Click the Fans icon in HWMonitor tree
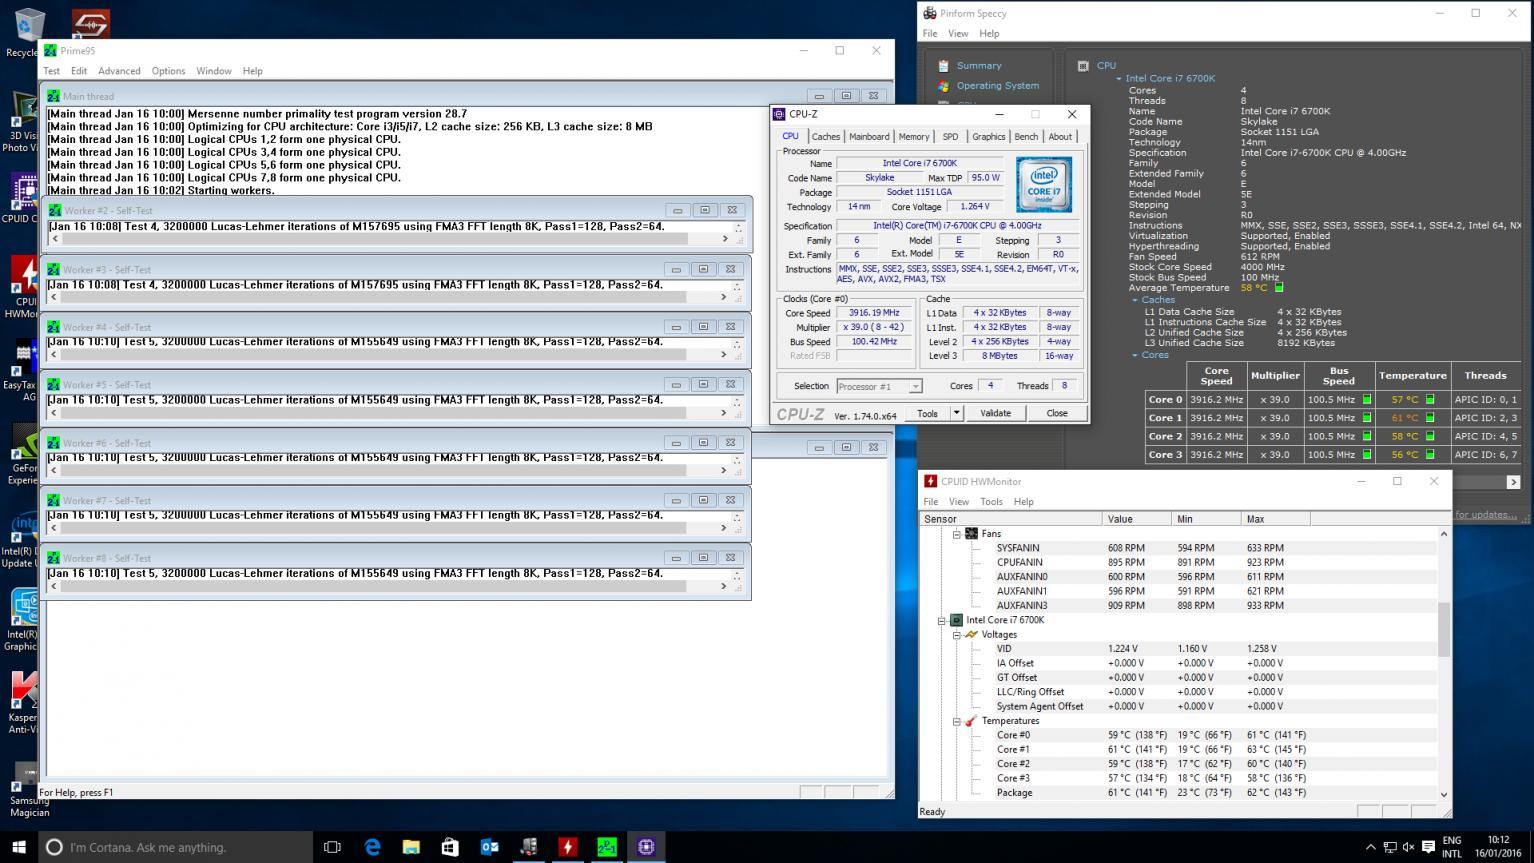 pos(971,534)
